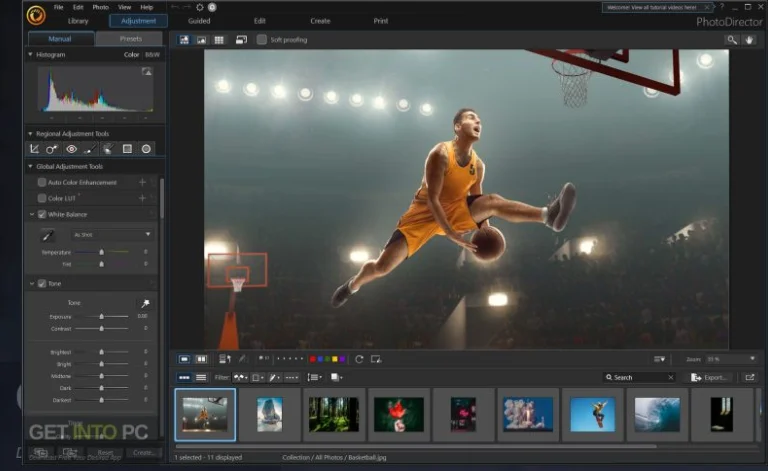The image size is (768, 471).
Task: Switch to grid browser mode icon
Action: [x=219, y=40]
